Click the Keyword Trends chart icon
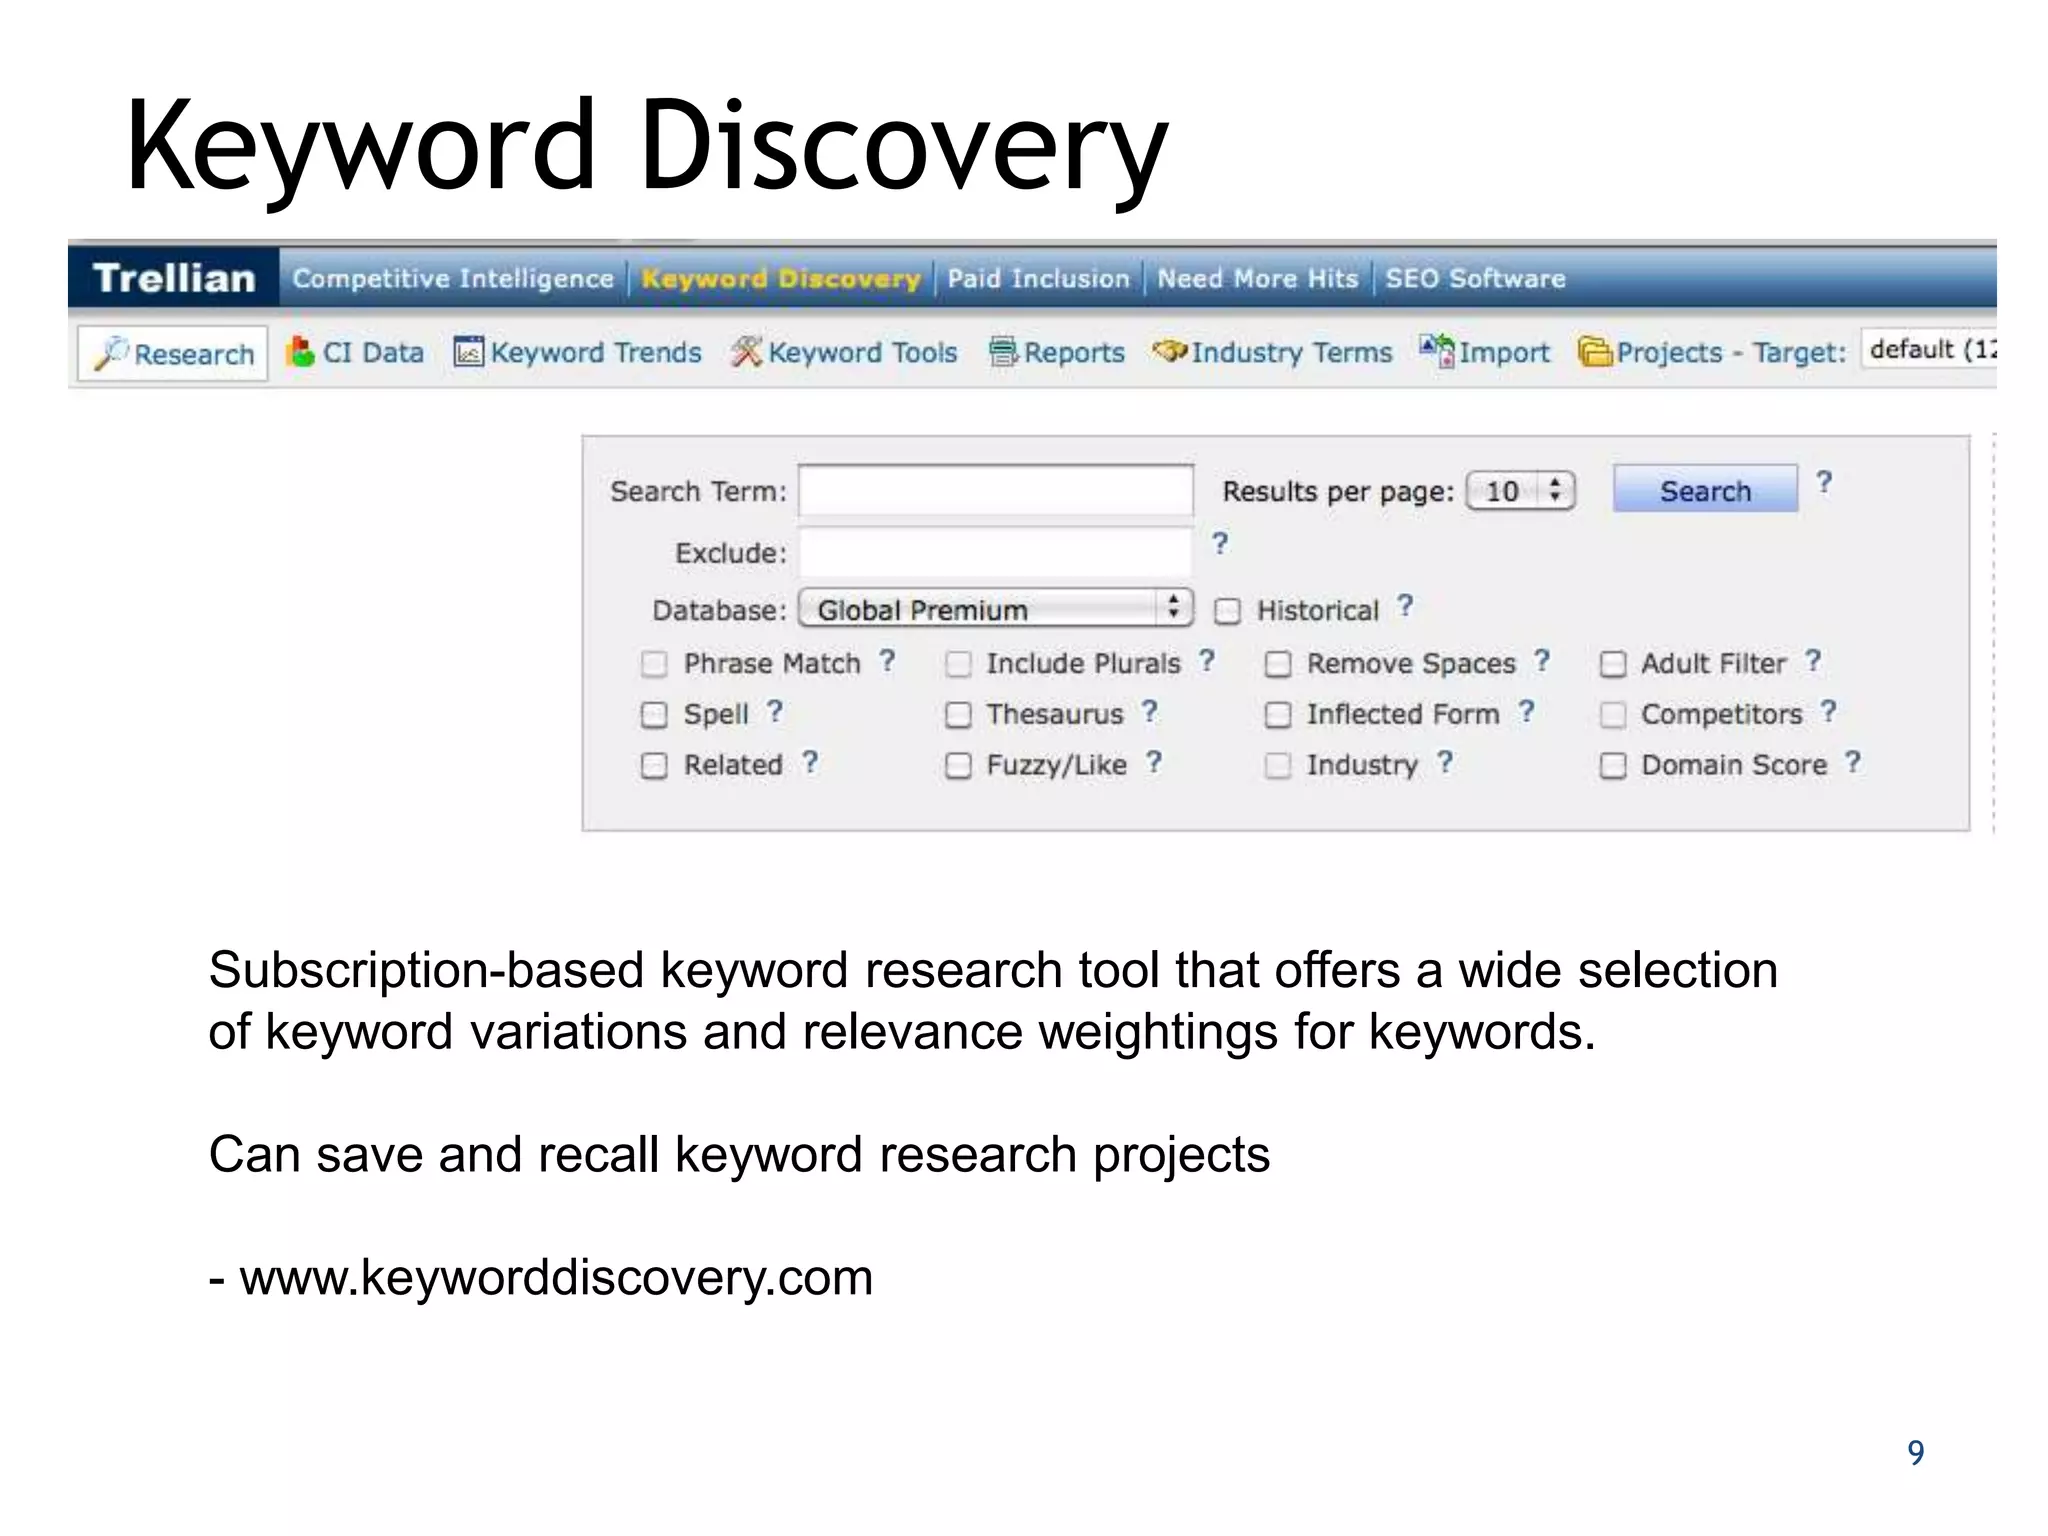 pos(468,352)
